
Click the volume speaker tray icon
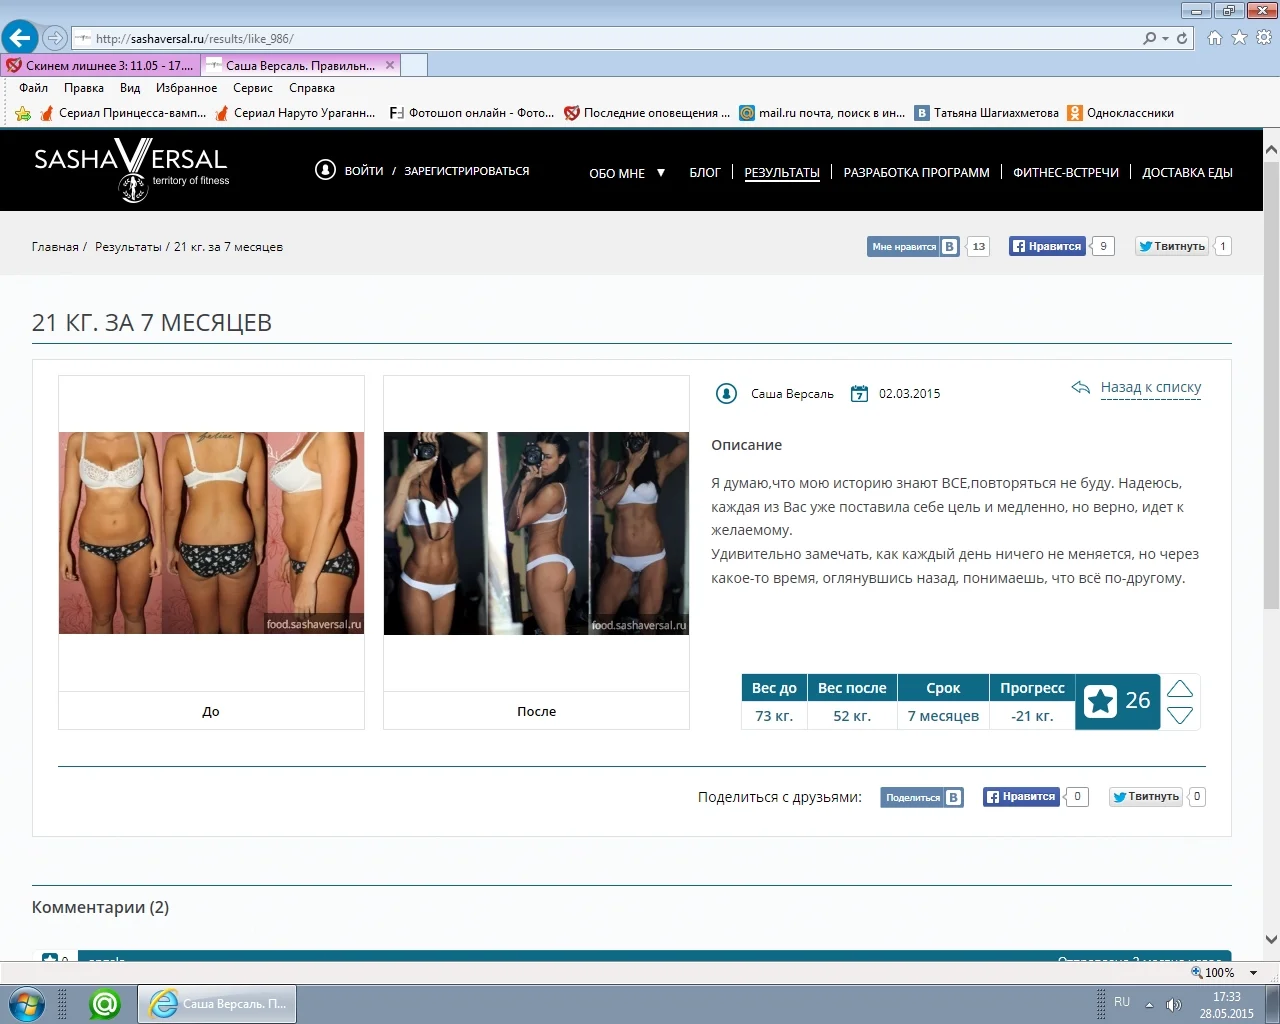pos(1174,1005)
